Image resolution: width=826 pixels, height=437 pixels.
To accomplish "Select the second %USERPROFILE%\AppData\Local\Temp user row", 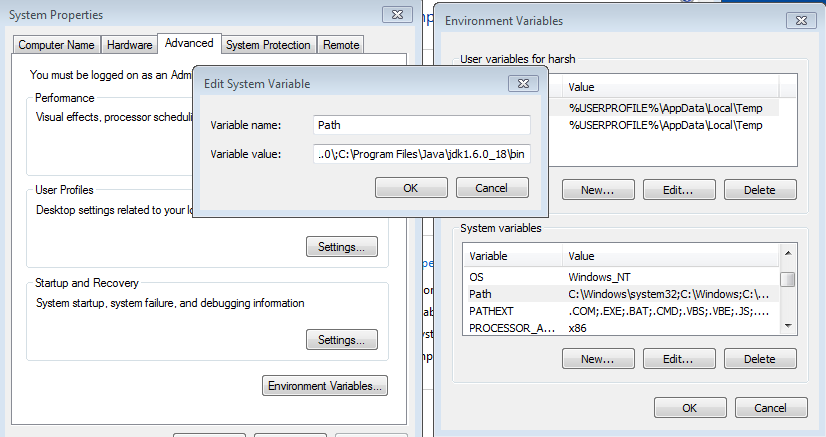I will (x=663, y=125).
